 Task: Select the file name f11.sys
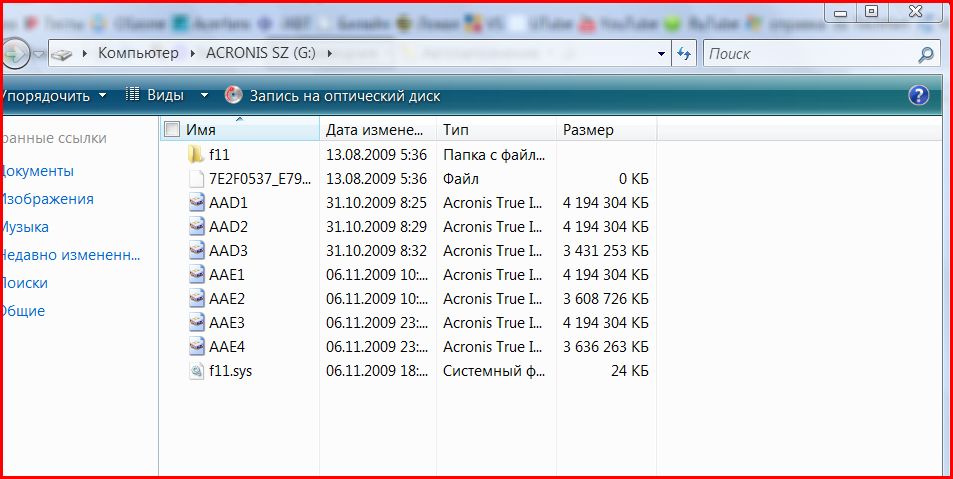[230, 371]
